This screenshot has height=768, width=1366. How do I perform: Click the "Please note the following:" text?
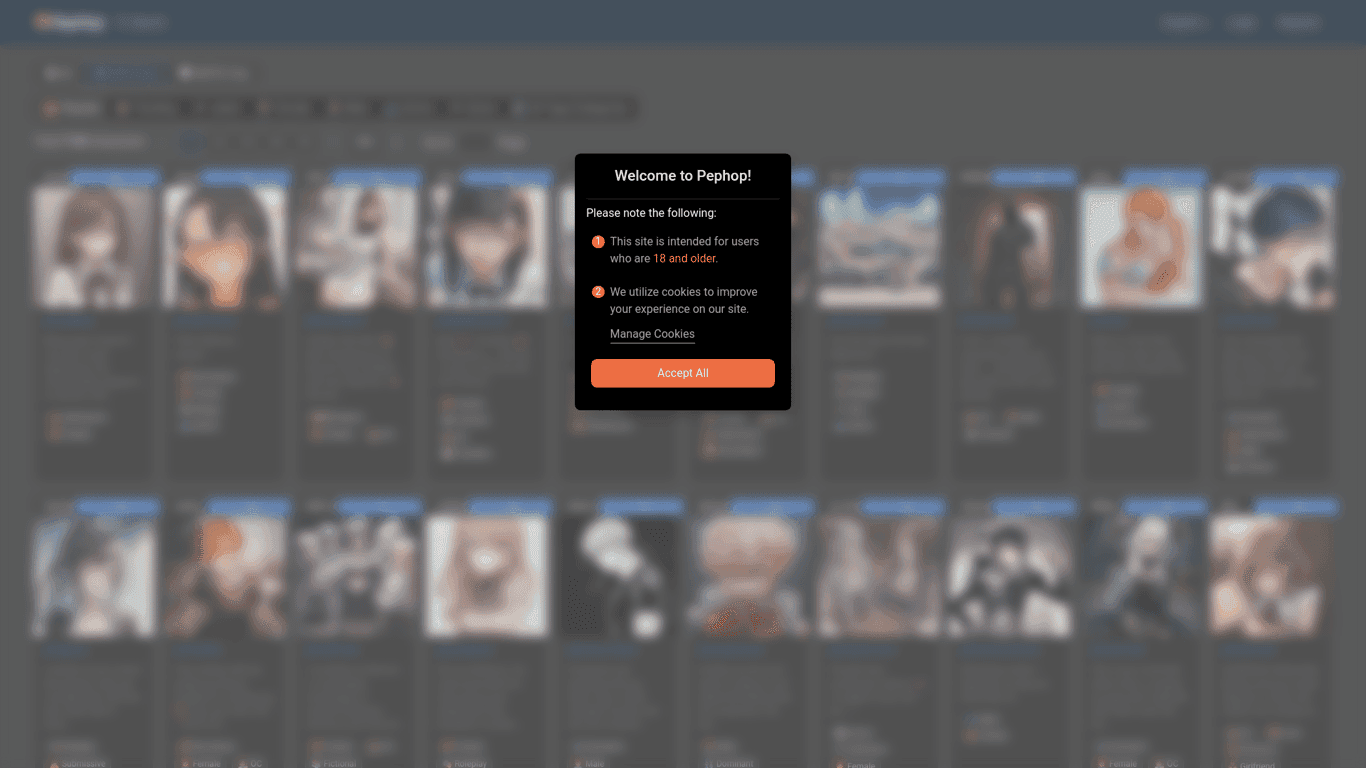651,213
